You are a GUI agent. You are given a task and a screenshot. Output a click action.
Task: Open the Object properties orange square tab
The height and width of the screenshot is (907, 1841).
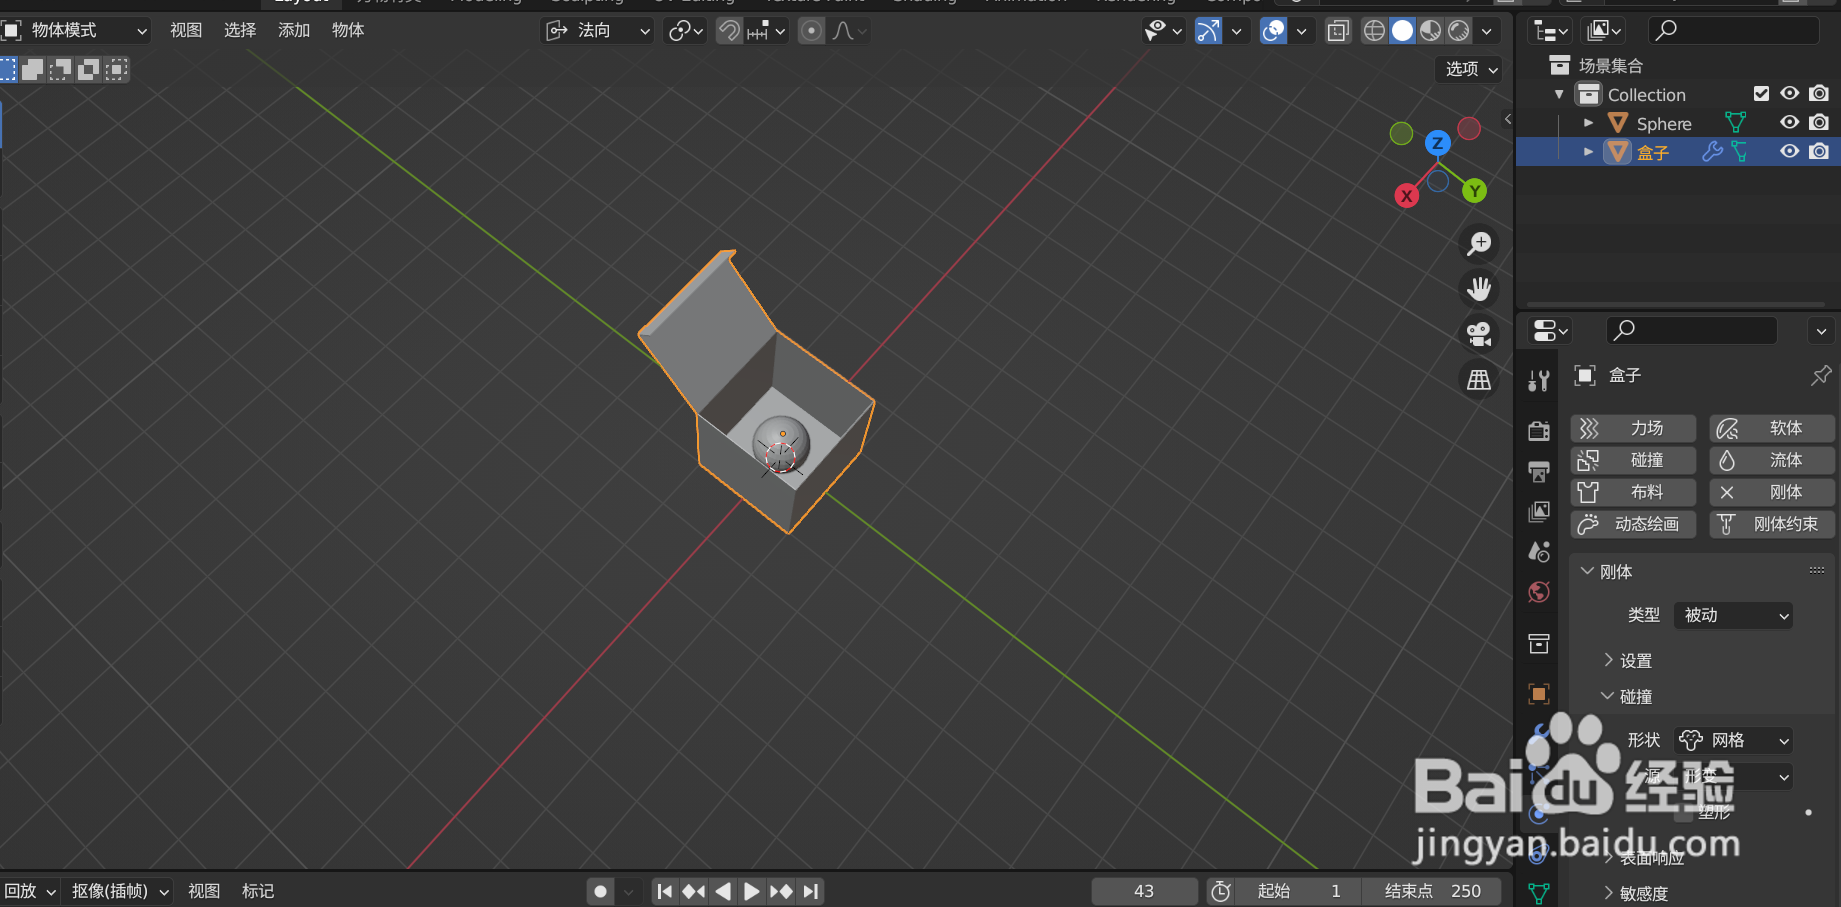coord(1539,693)
